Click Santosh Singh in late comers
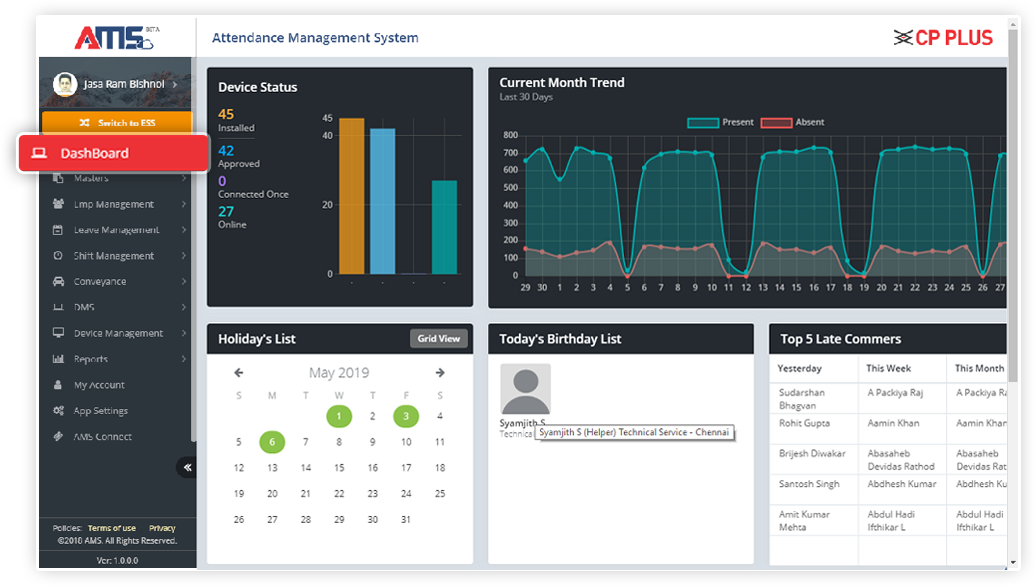This screenshot has width=1036, height=586. [809, 484]
